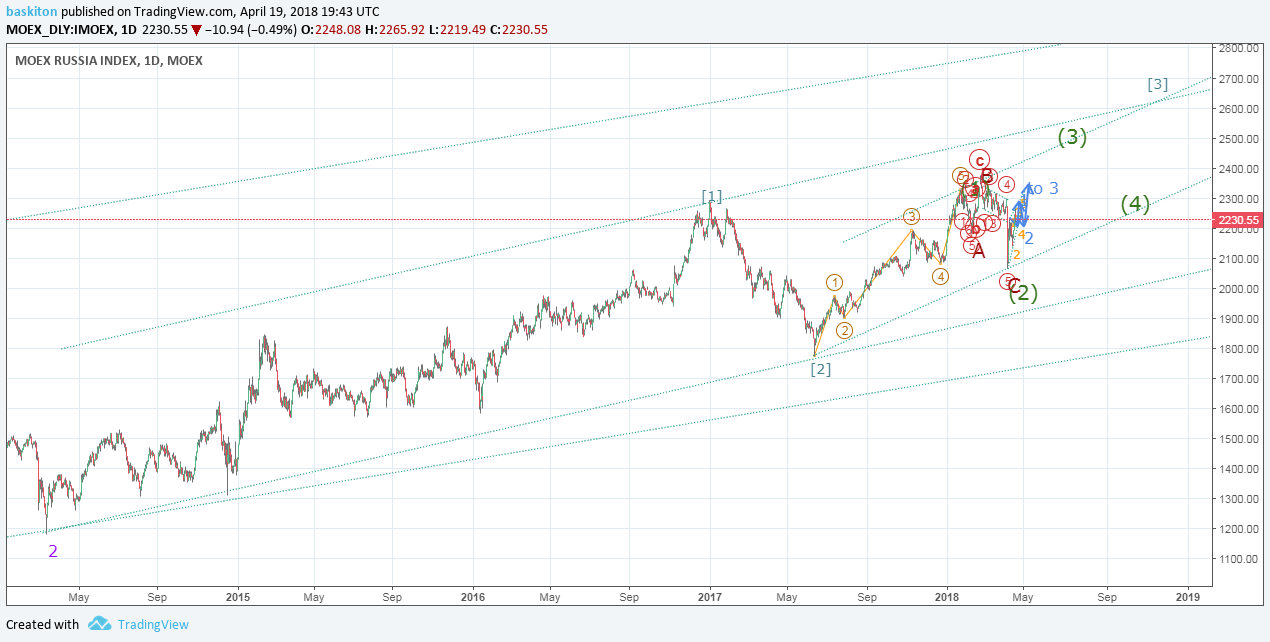Click the orange circled 3 wave marker
Screen dimensions: 1270x642
tap(911, 216)
